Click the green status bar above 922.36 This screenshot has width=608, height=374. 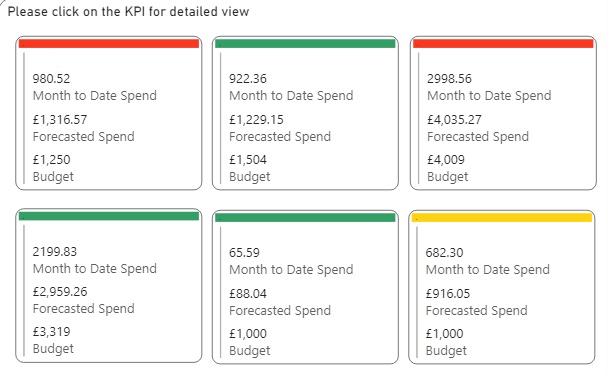(305, 43)
